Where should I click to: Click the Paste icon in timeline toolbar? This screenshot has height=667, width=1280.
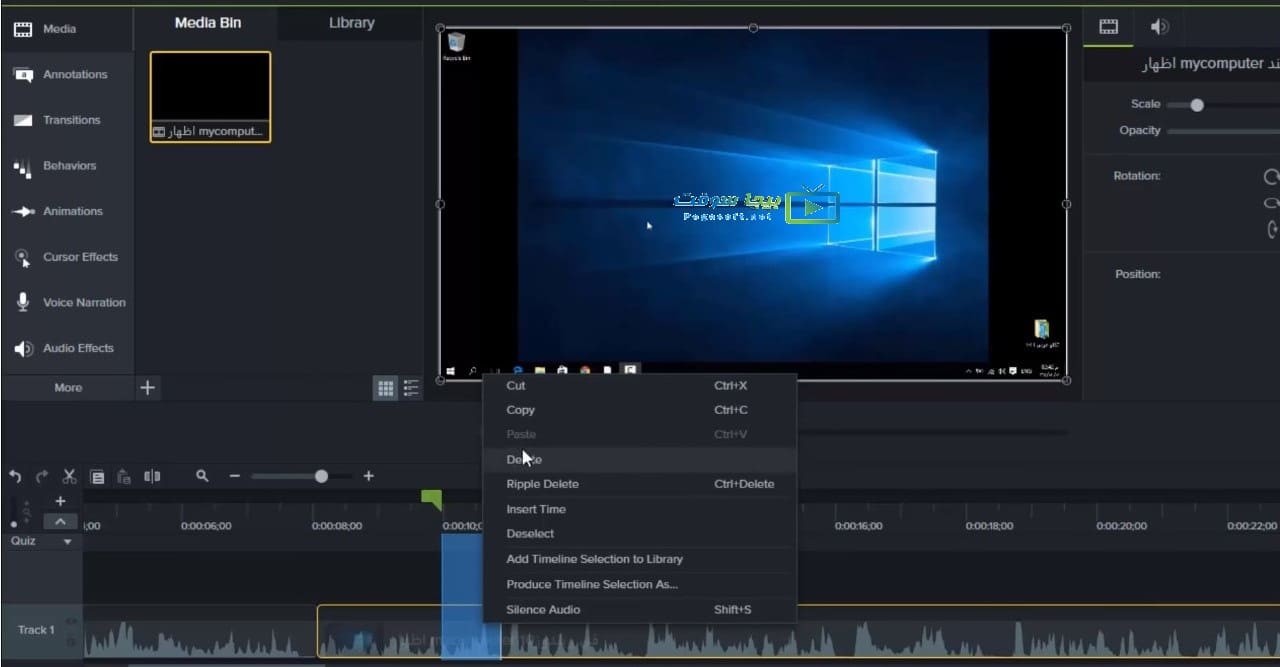(124, 477)
